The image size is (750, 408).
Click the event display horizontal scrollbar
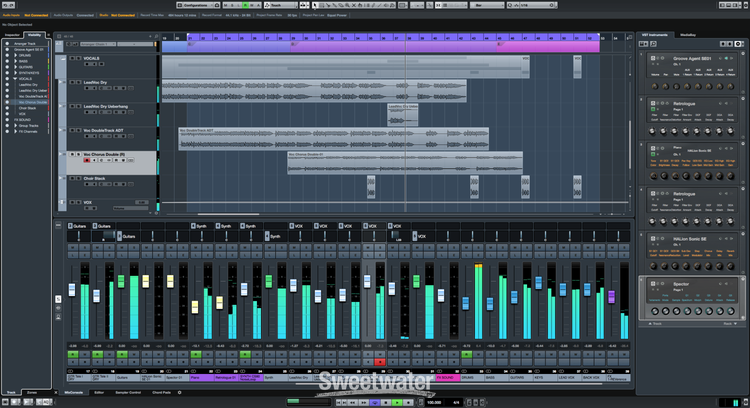coord(229,214)
